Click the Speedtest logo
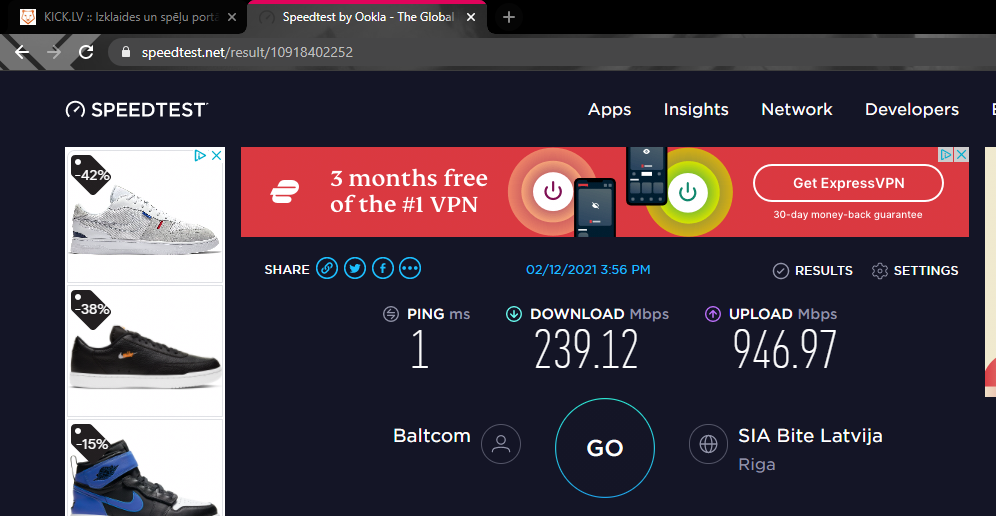 click(137, 109)
